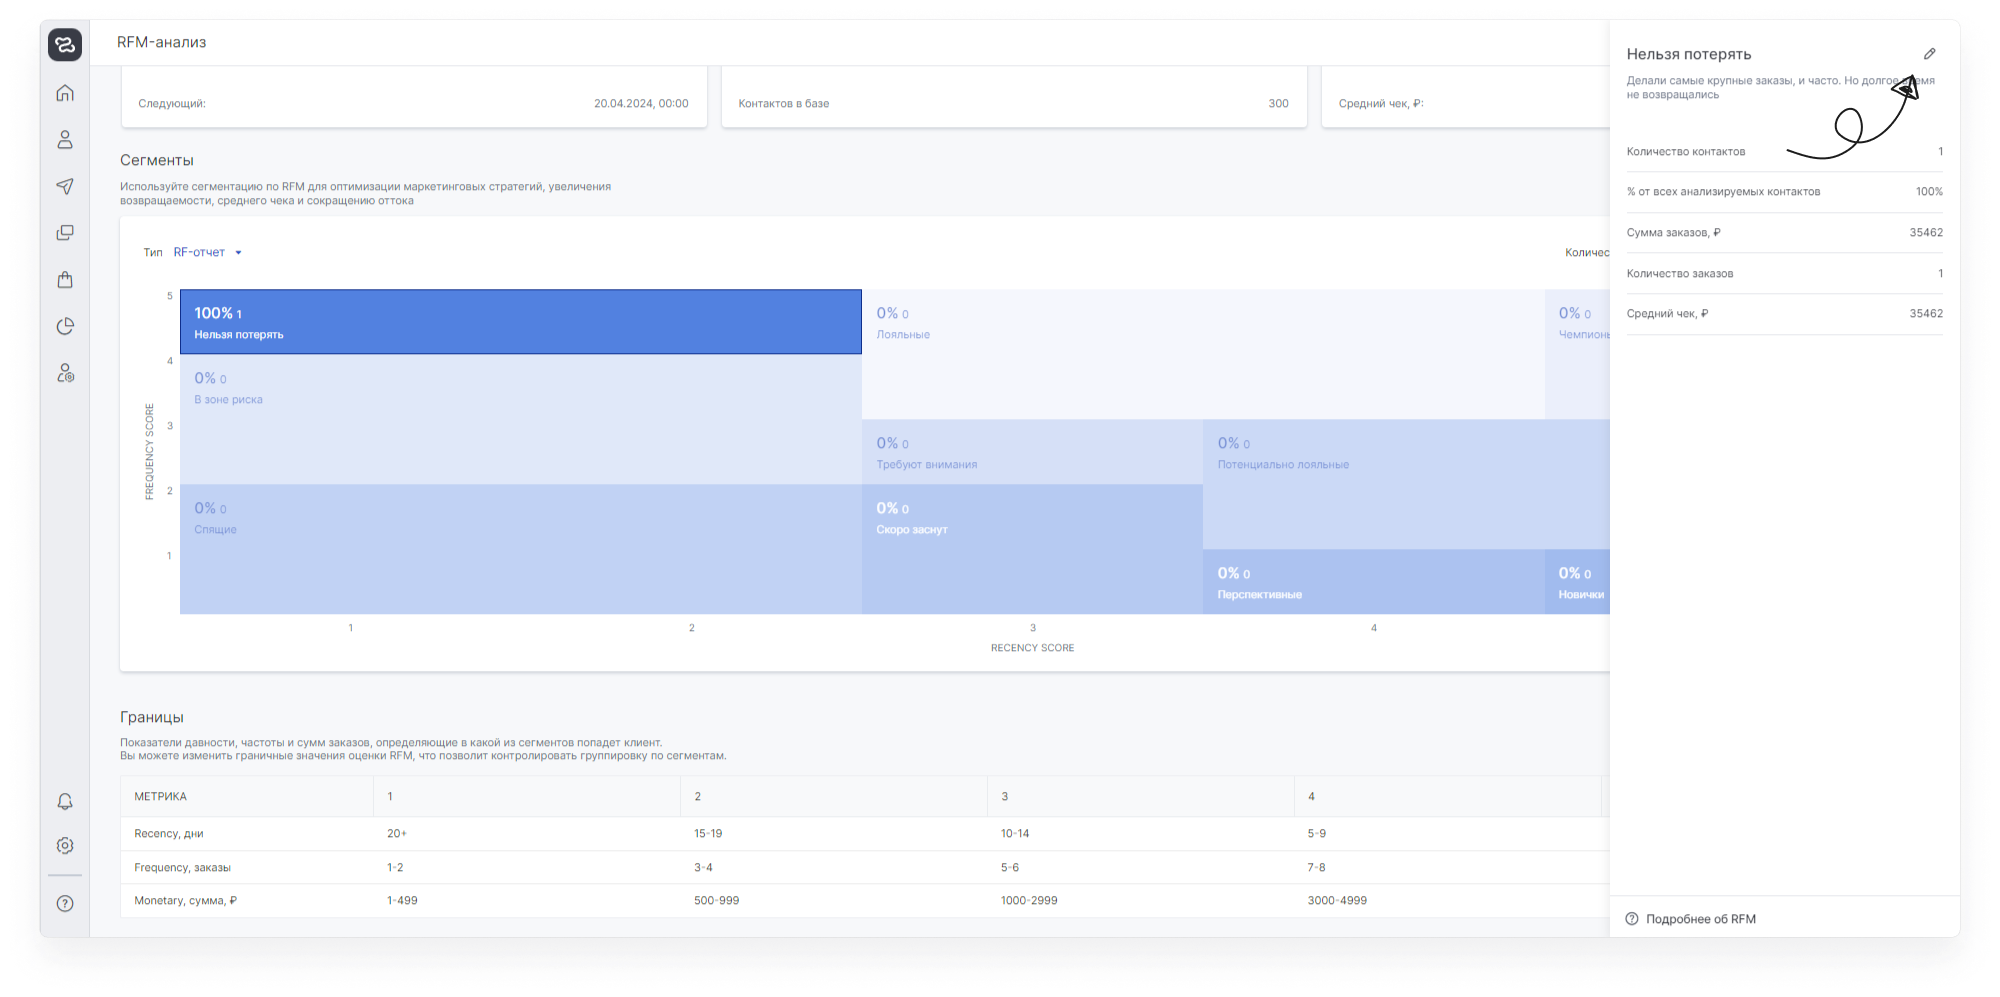2000x997 pixels.
Task: Click the МЕТРИКА column header
Action: pos(161,796)
